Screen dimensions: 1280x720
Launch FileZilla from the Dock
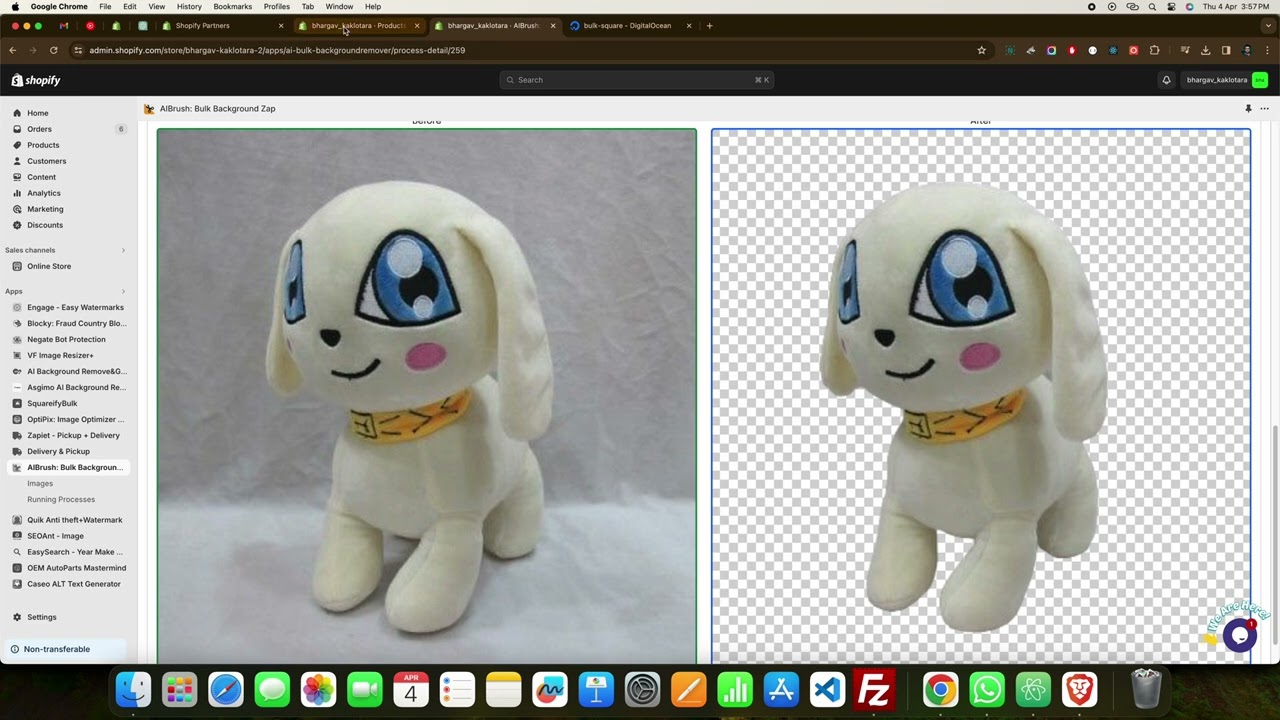pyautogui.click(x=873, y=689)
